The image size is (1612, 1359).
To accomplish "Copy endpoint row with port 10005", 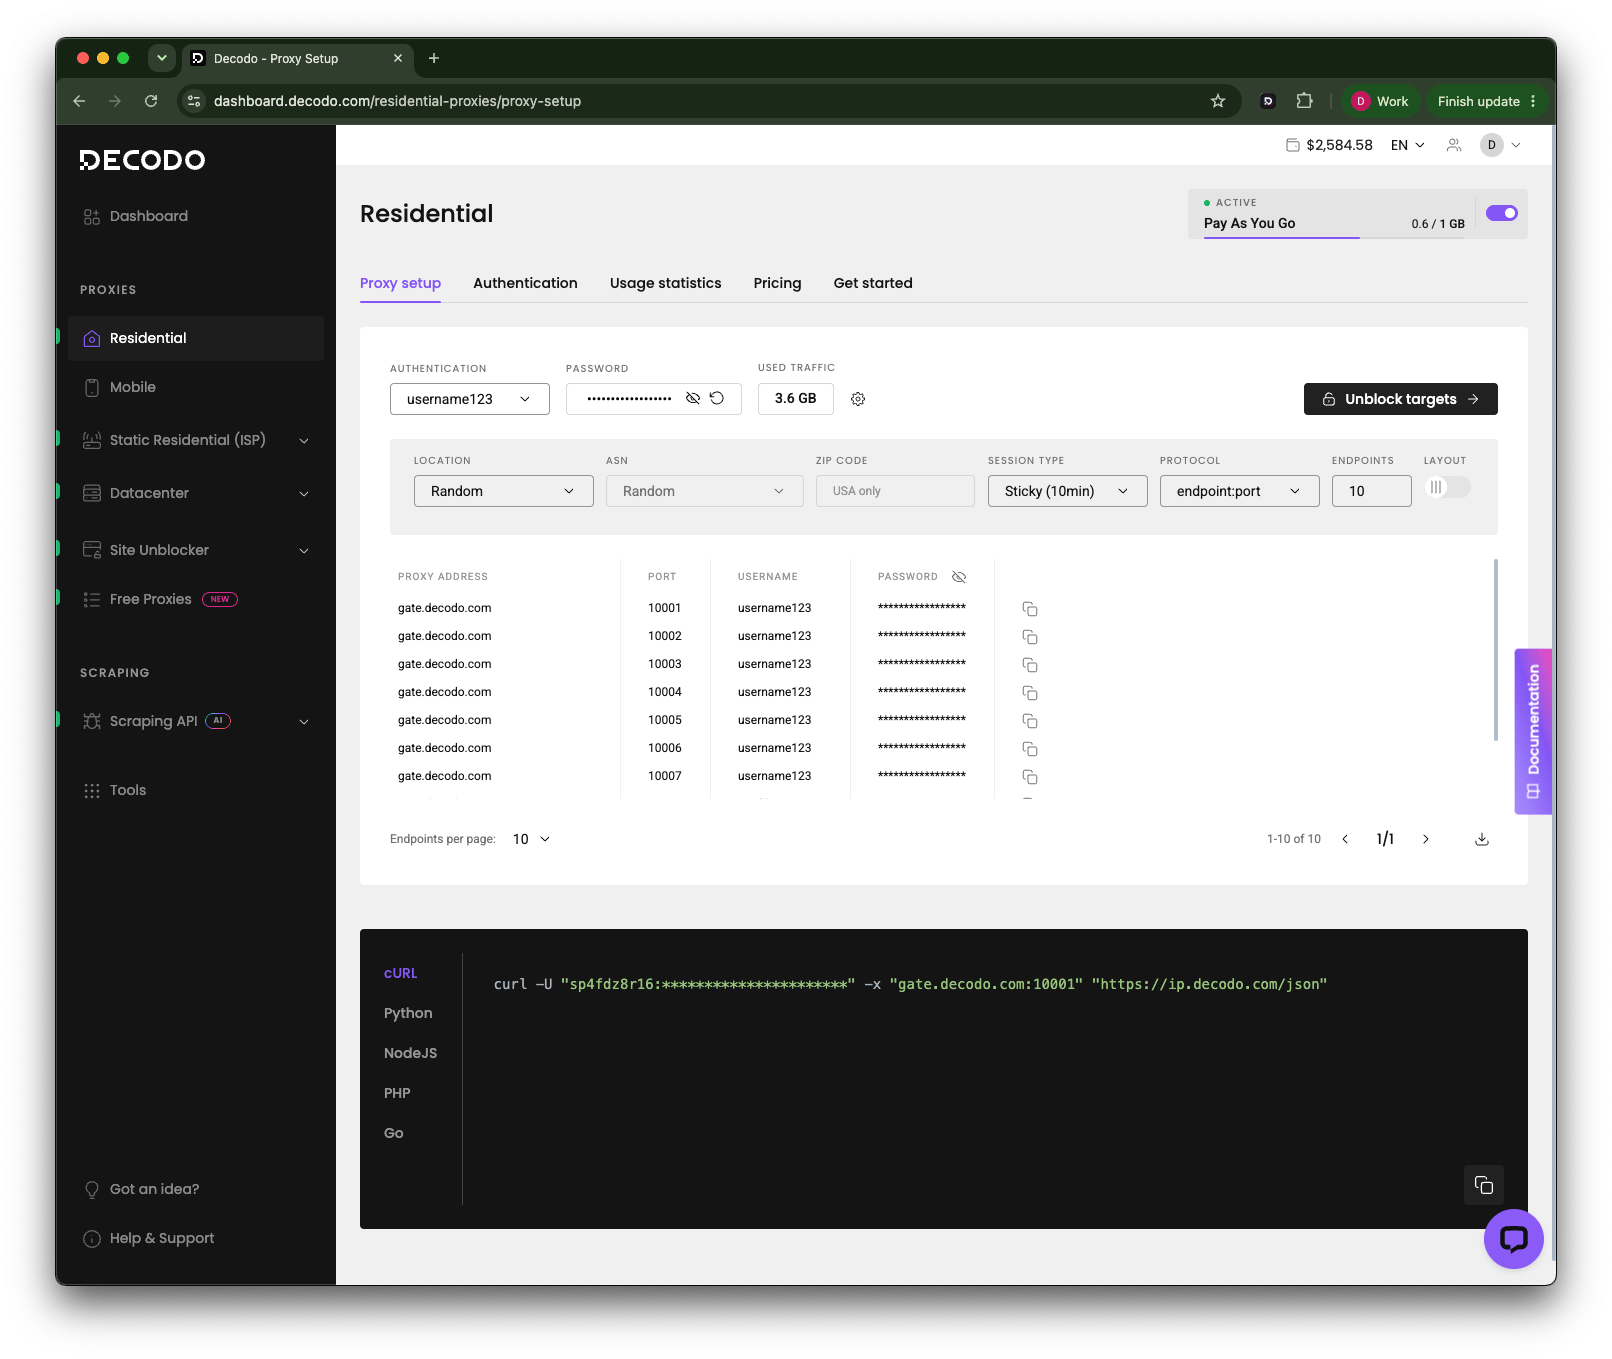I will 1030,721.
